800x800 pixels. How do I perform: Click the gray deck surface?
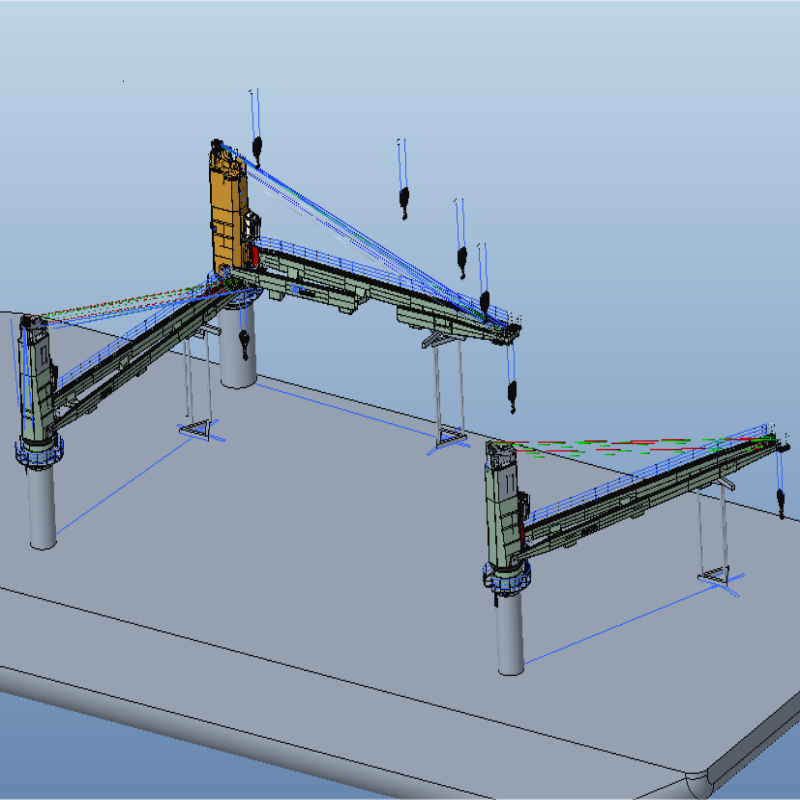330,560
